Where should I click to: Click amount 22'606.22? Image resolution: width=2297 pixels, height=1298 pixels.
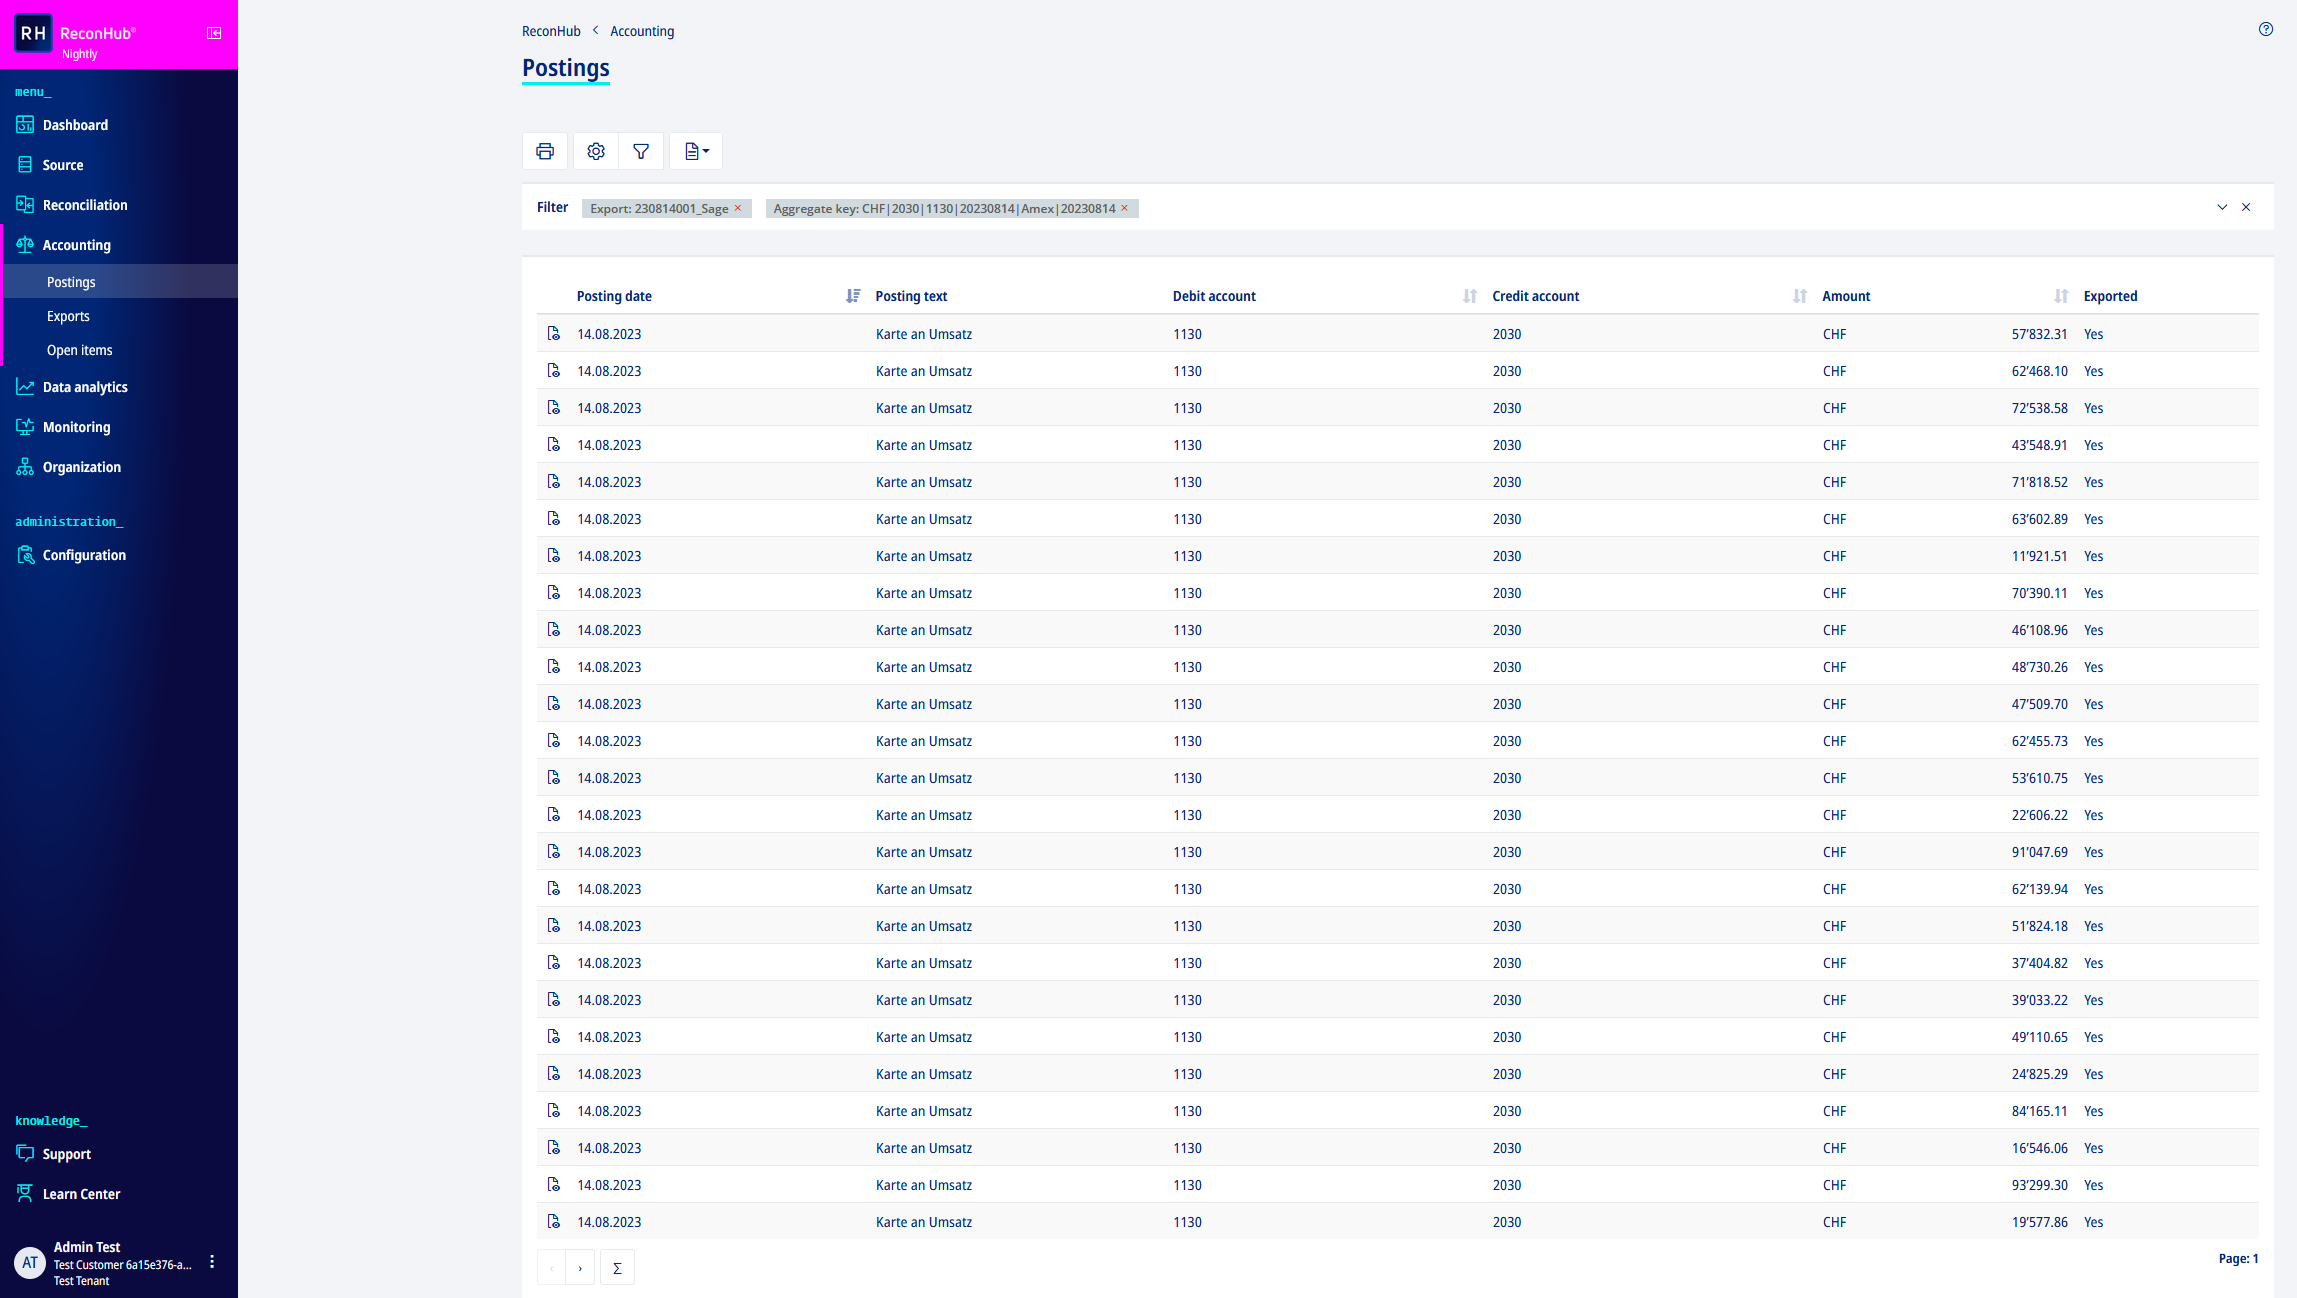2039,815
